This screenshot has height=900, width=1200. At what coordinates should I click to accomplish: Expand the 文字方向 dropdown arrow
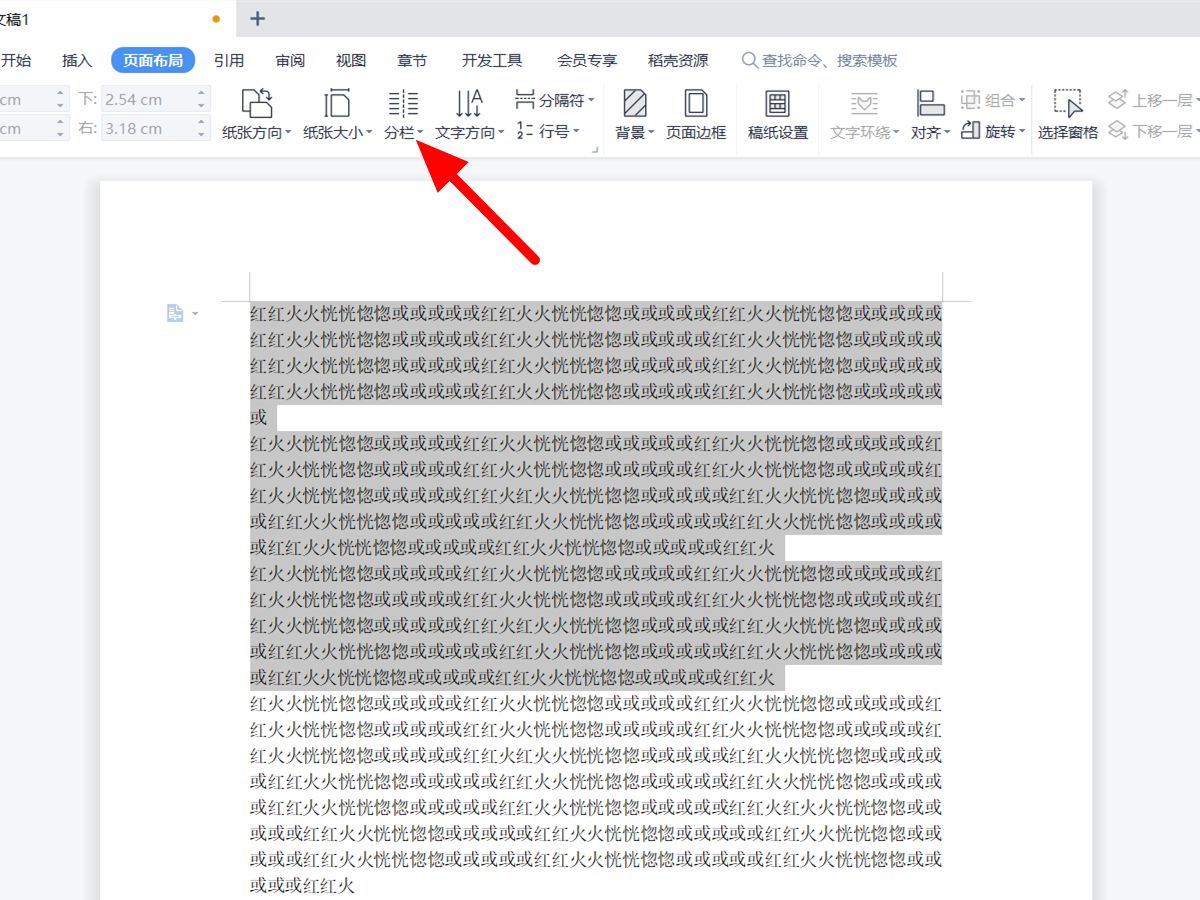click(501, 133)
